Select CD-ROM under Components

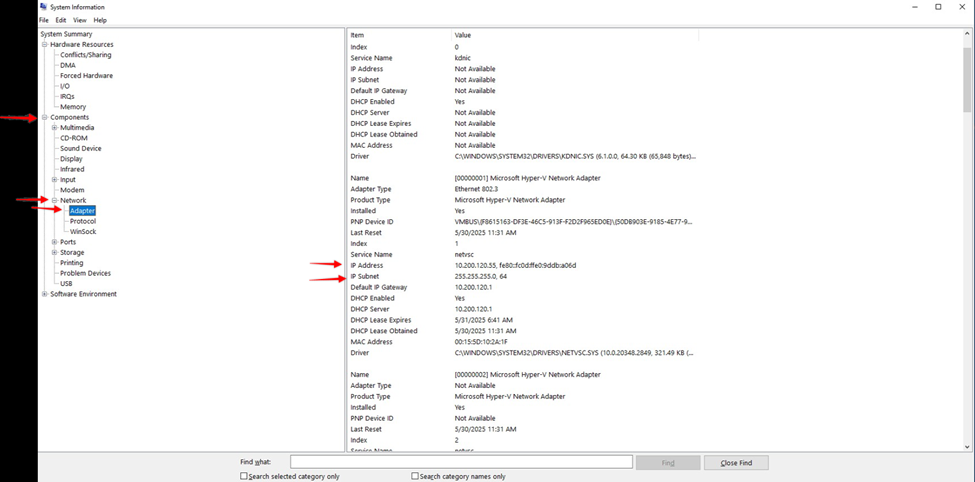[x=74, y=138]
